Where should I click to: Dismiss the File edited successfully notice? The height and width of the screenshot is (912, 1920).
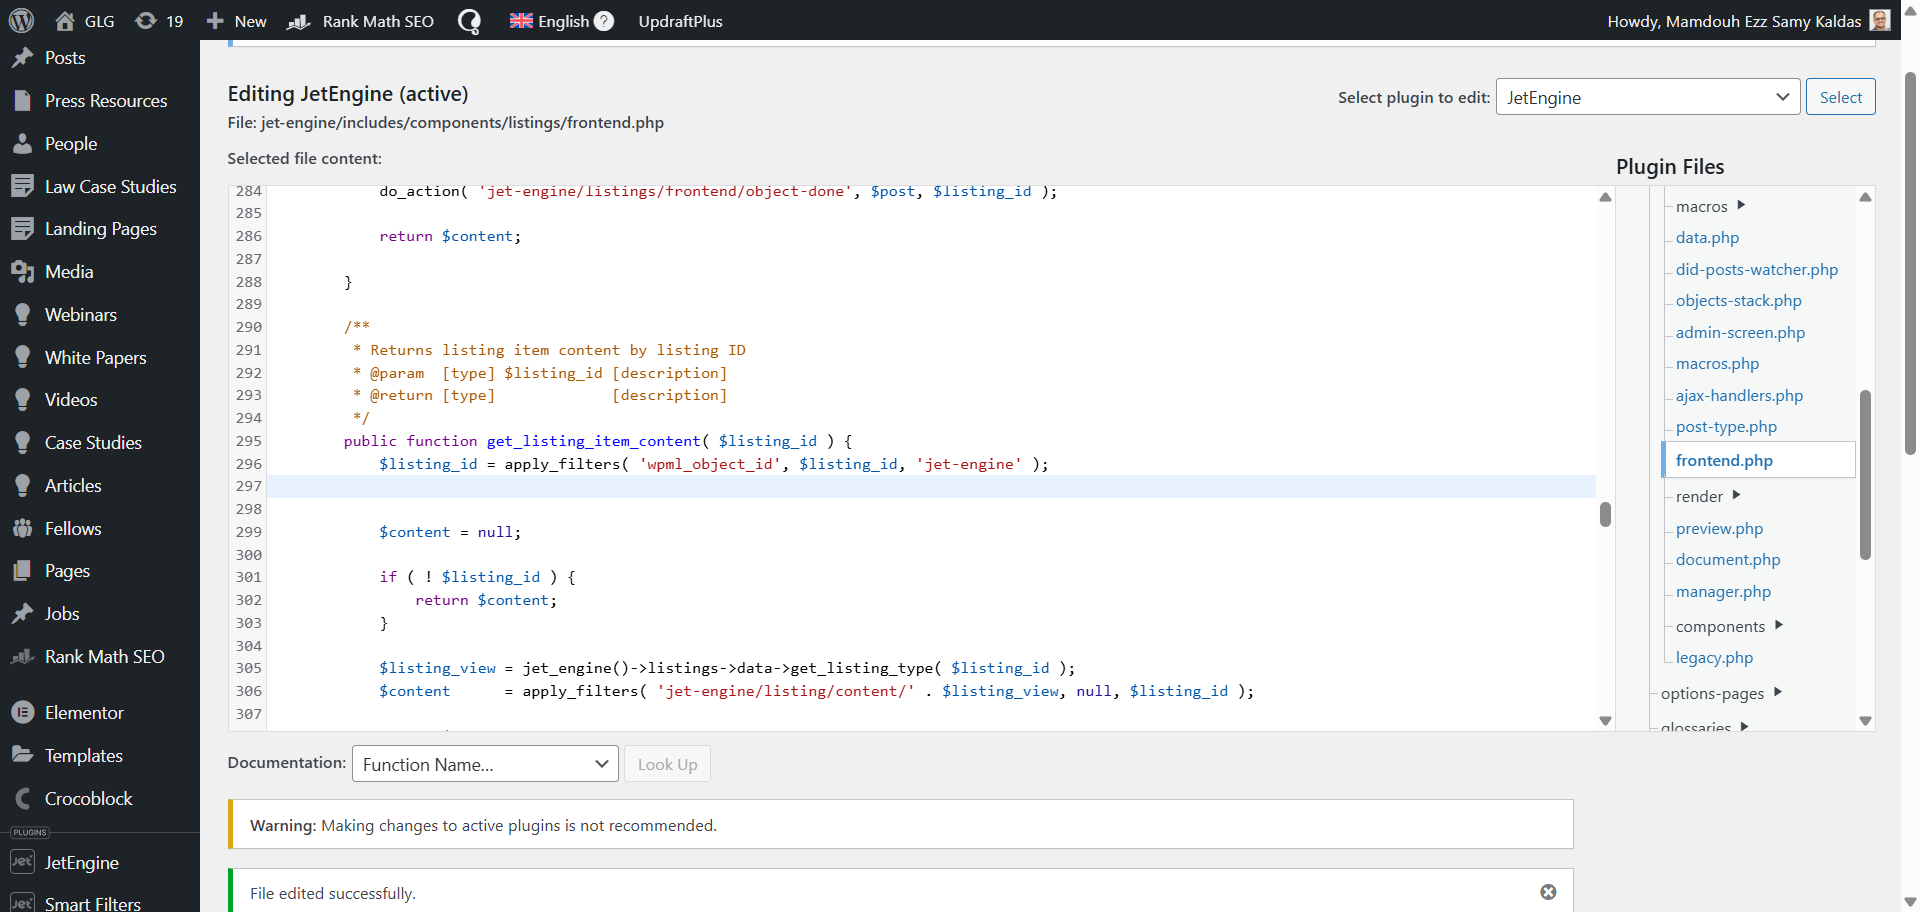point(1548,892)
